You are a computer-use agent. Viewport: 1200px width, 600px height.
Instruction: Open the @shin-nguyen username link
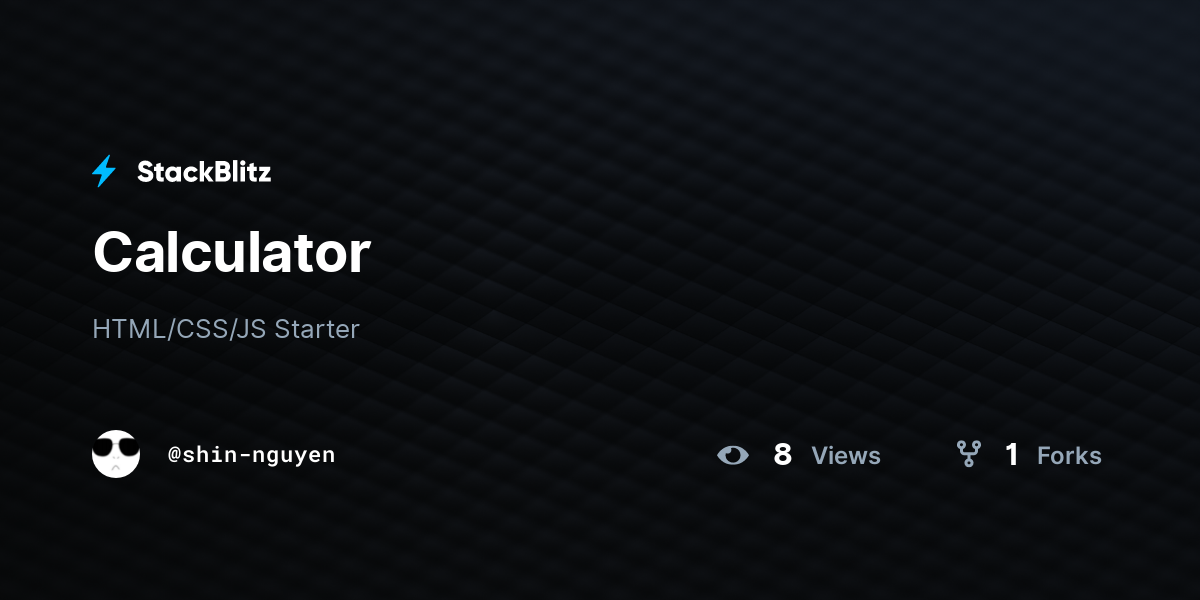[252, 455]
